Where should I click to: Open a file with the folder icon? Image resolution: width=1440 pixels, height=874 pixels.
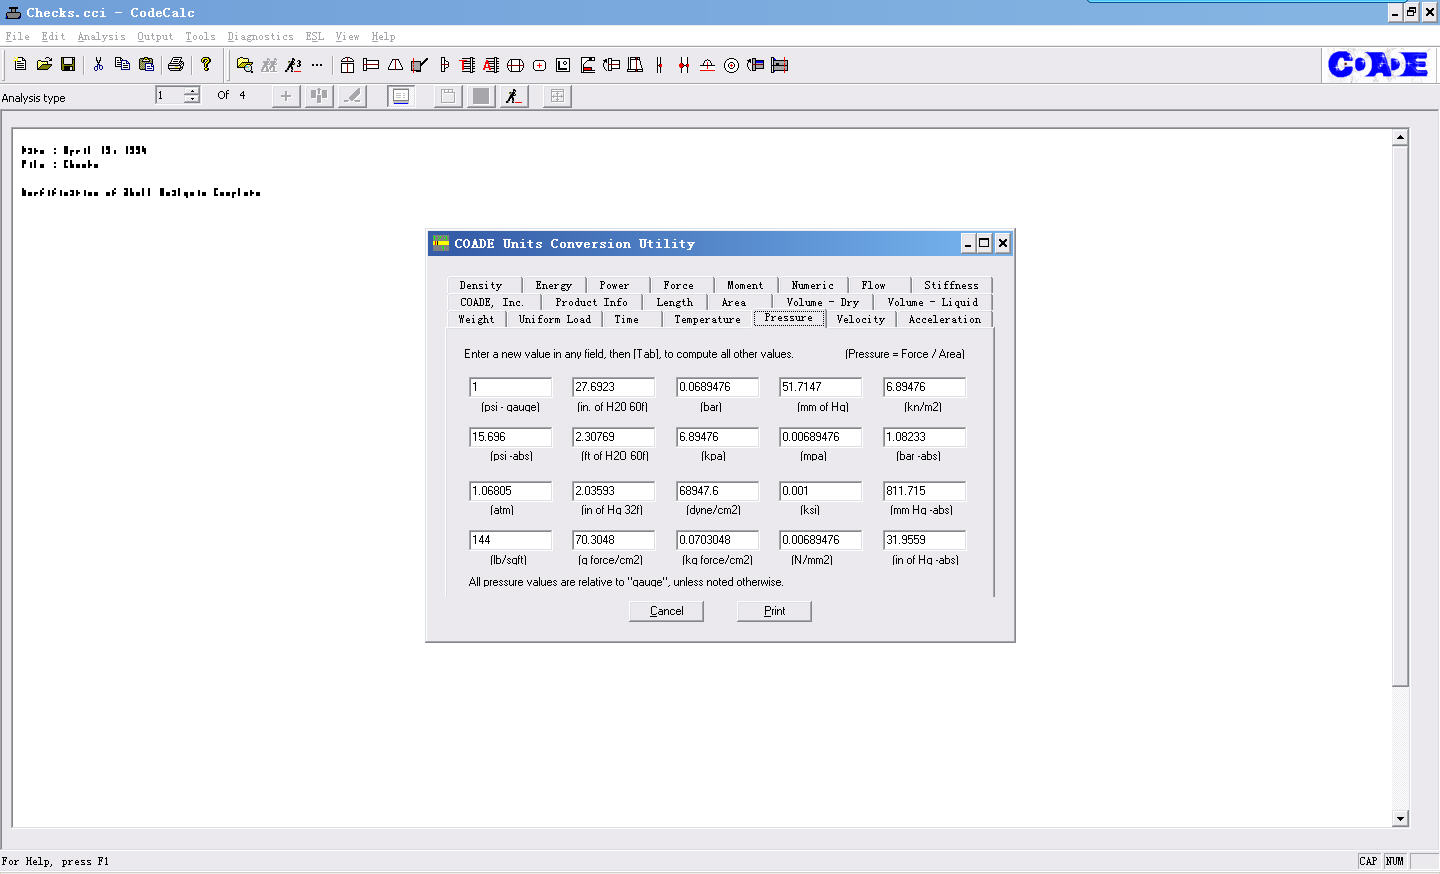click(44, 65)
